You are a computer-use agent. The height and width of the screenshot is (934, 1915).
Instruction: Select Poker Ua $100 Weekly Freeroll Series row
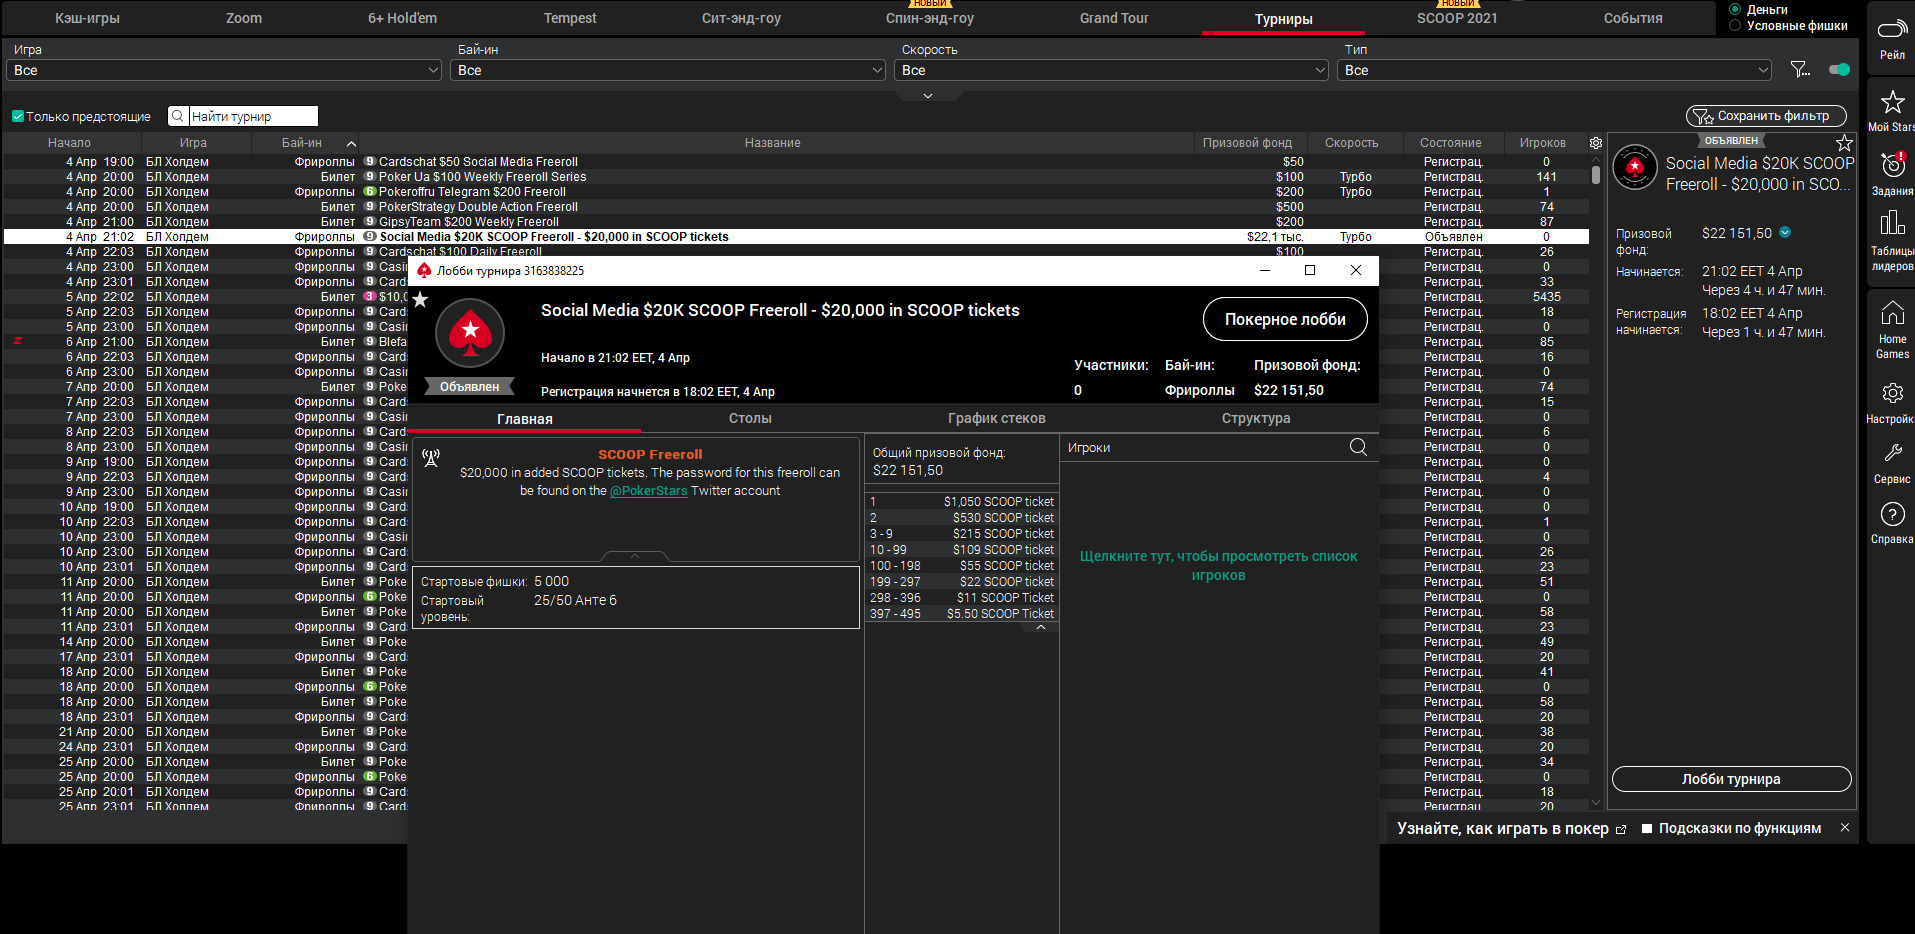pyautogui.click(x=796, y=176)
